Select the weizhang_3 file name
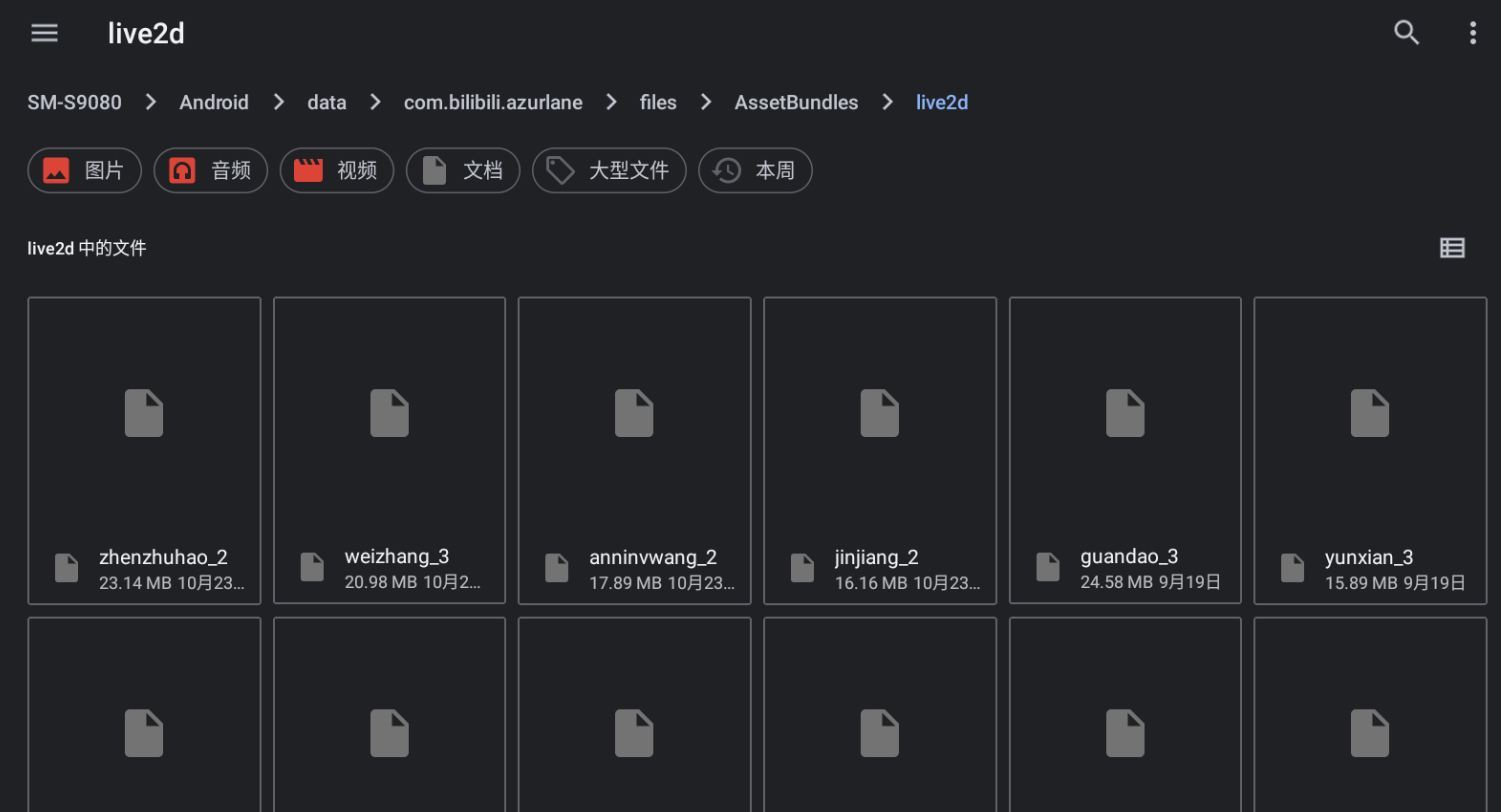This screenshot has width=1501, height=812. [x=397, y=557]
